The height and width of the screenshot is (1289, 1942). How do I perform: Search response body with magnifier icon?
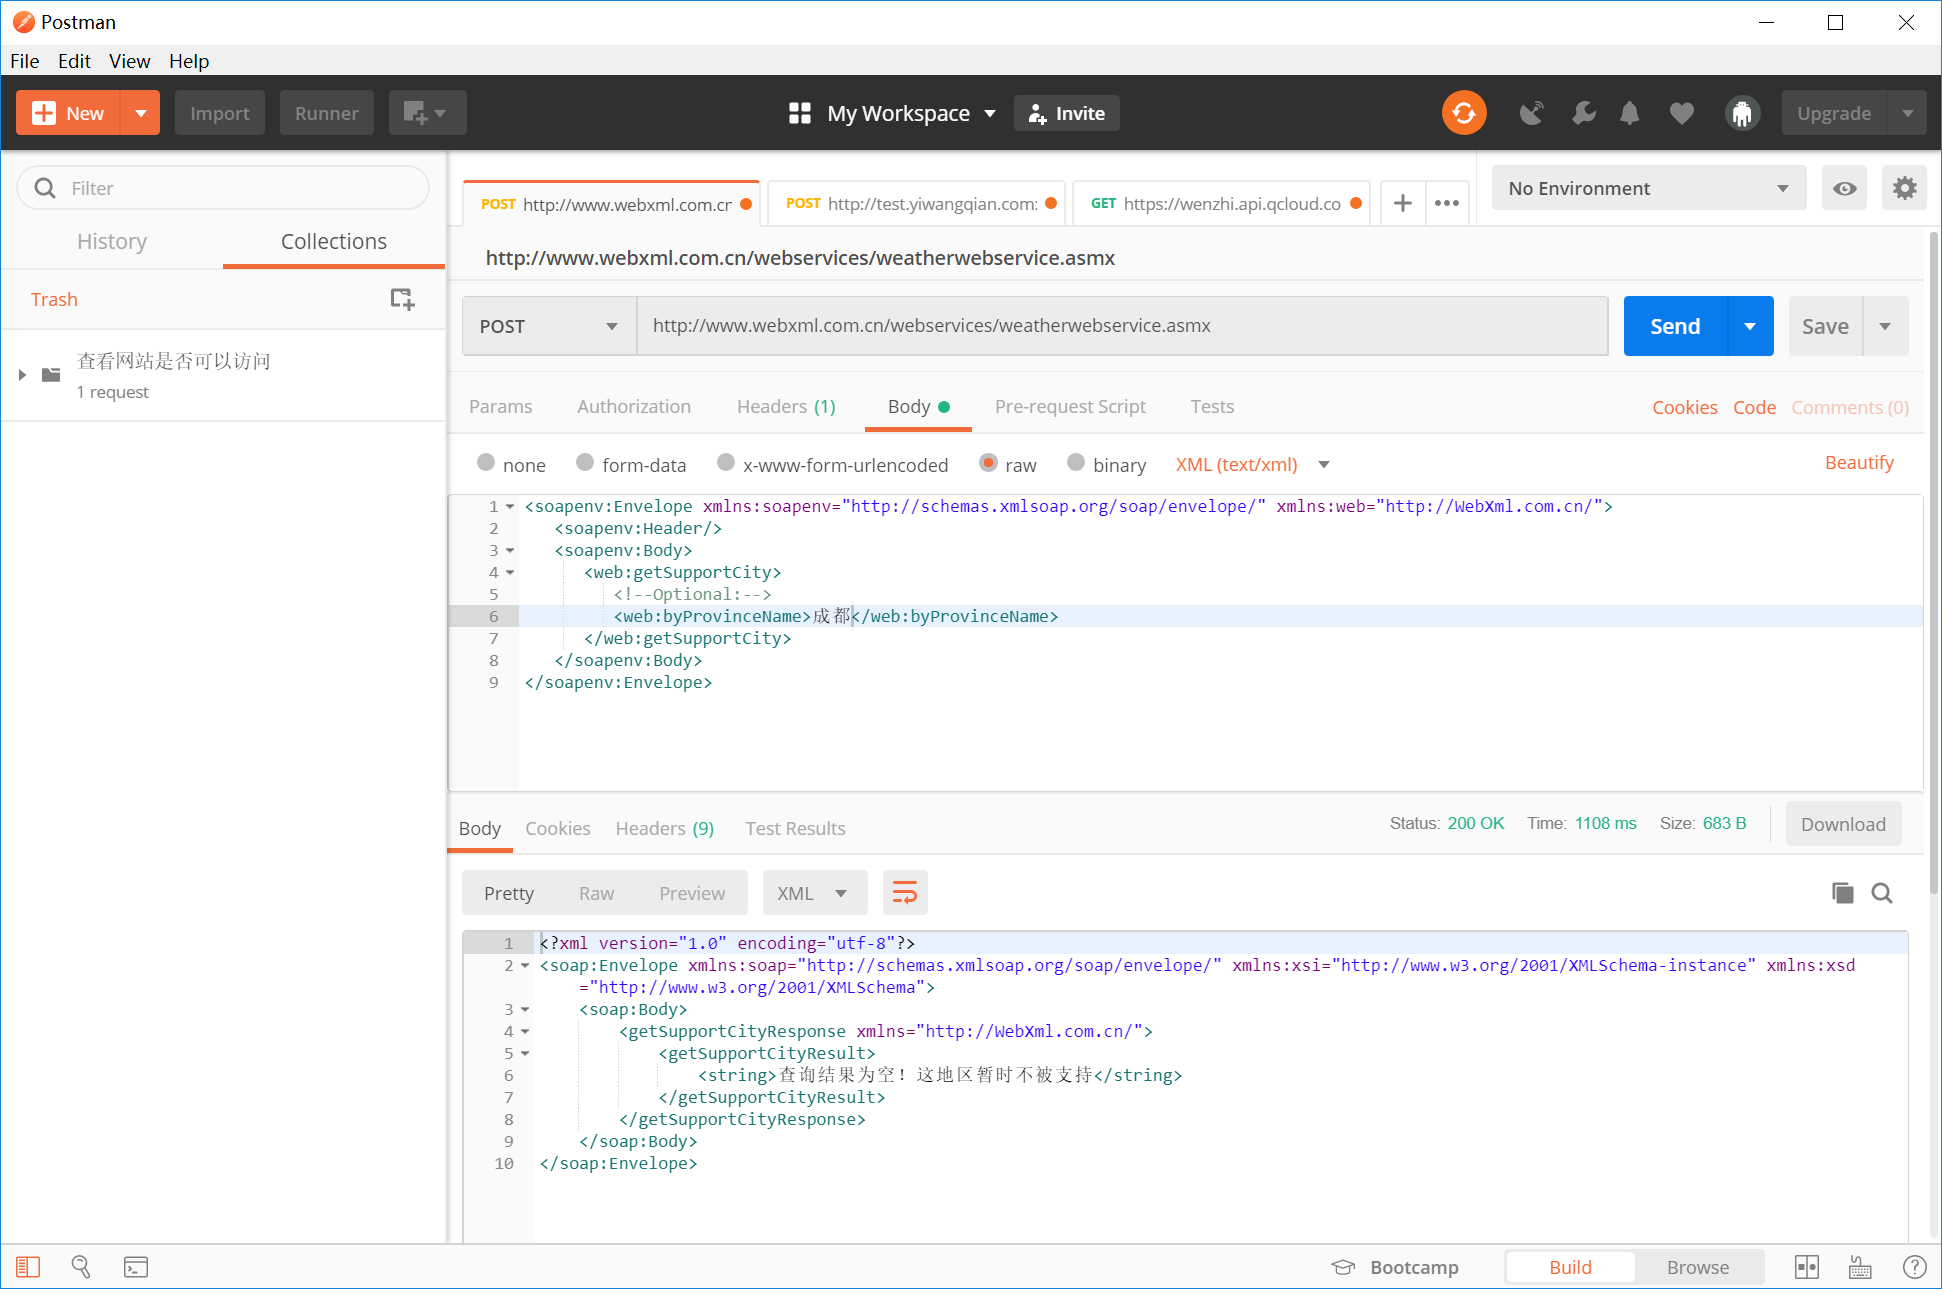[x=1882, y=893]
